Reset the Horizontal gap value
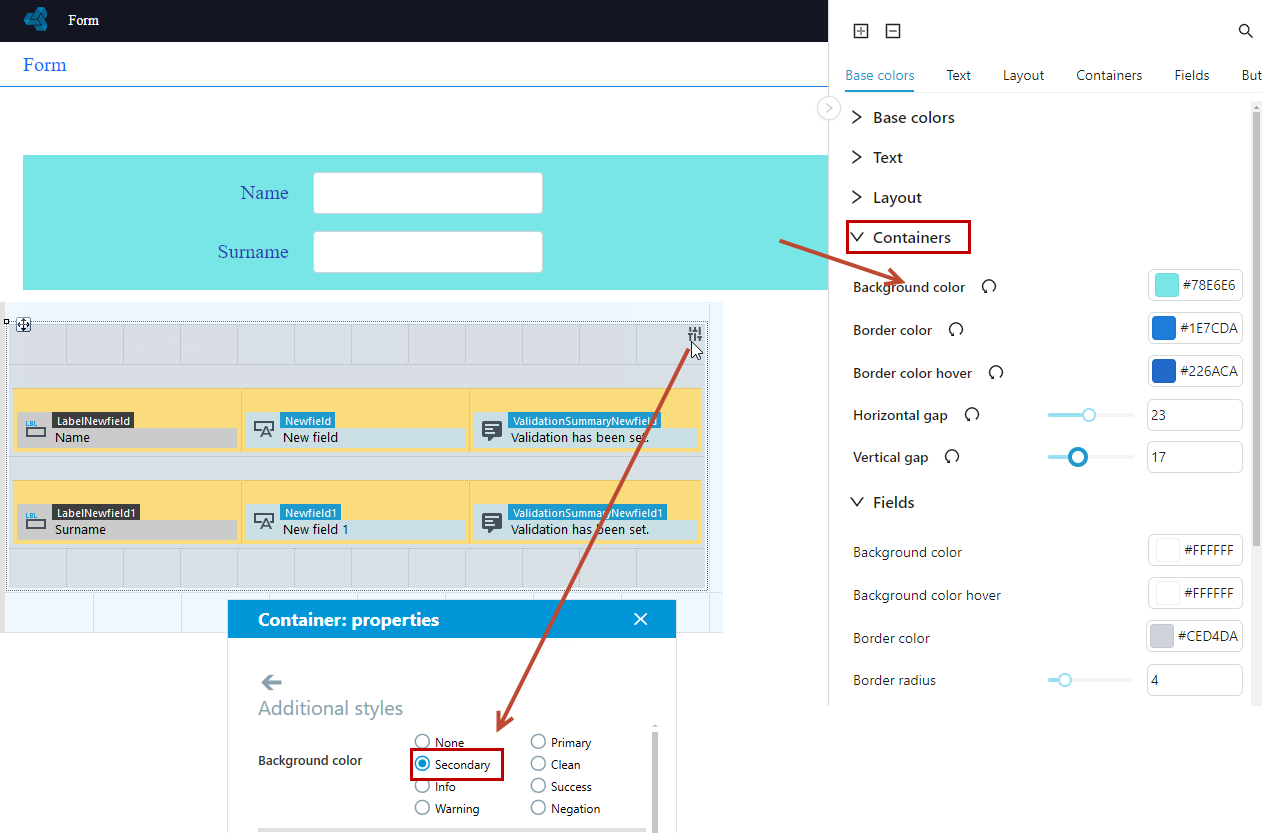Screen dimensions: 1278x833 click(971, 415)
